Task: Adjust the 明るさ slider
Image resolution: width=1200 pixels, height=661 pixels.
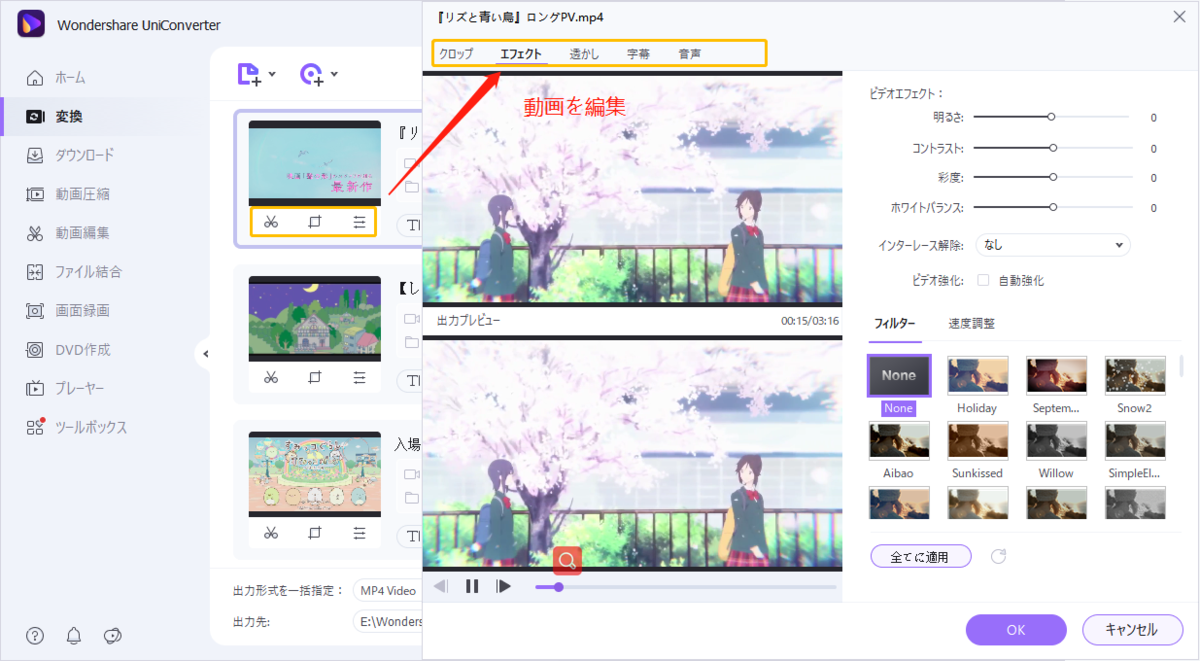Action: pyautogui.click(x=1051, y=117)
